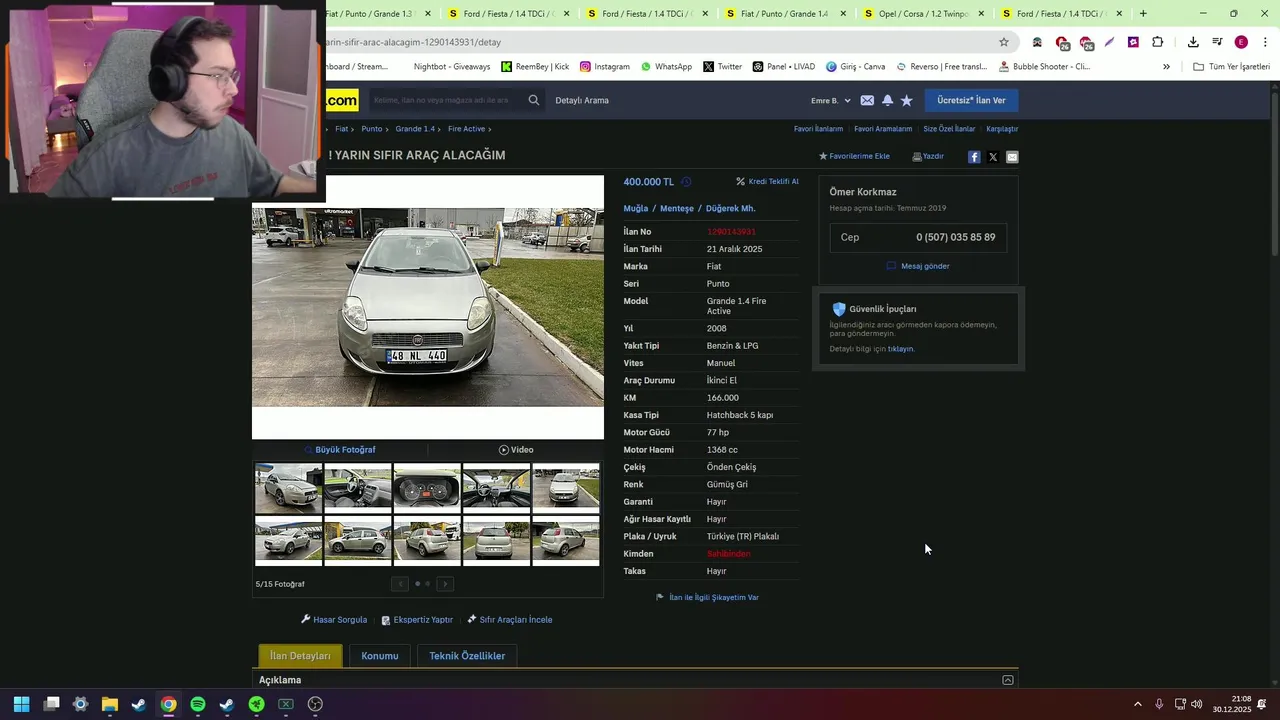This screenshot has height=720, width=1280.
Task: Click Ücretsiz İlan Ver button
Action: pos(971,100)
